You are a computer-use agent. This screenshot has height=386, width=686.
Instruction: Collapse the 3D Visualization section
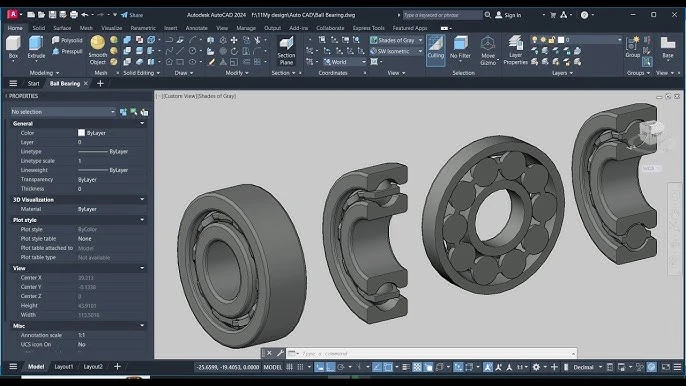[142, 200]
